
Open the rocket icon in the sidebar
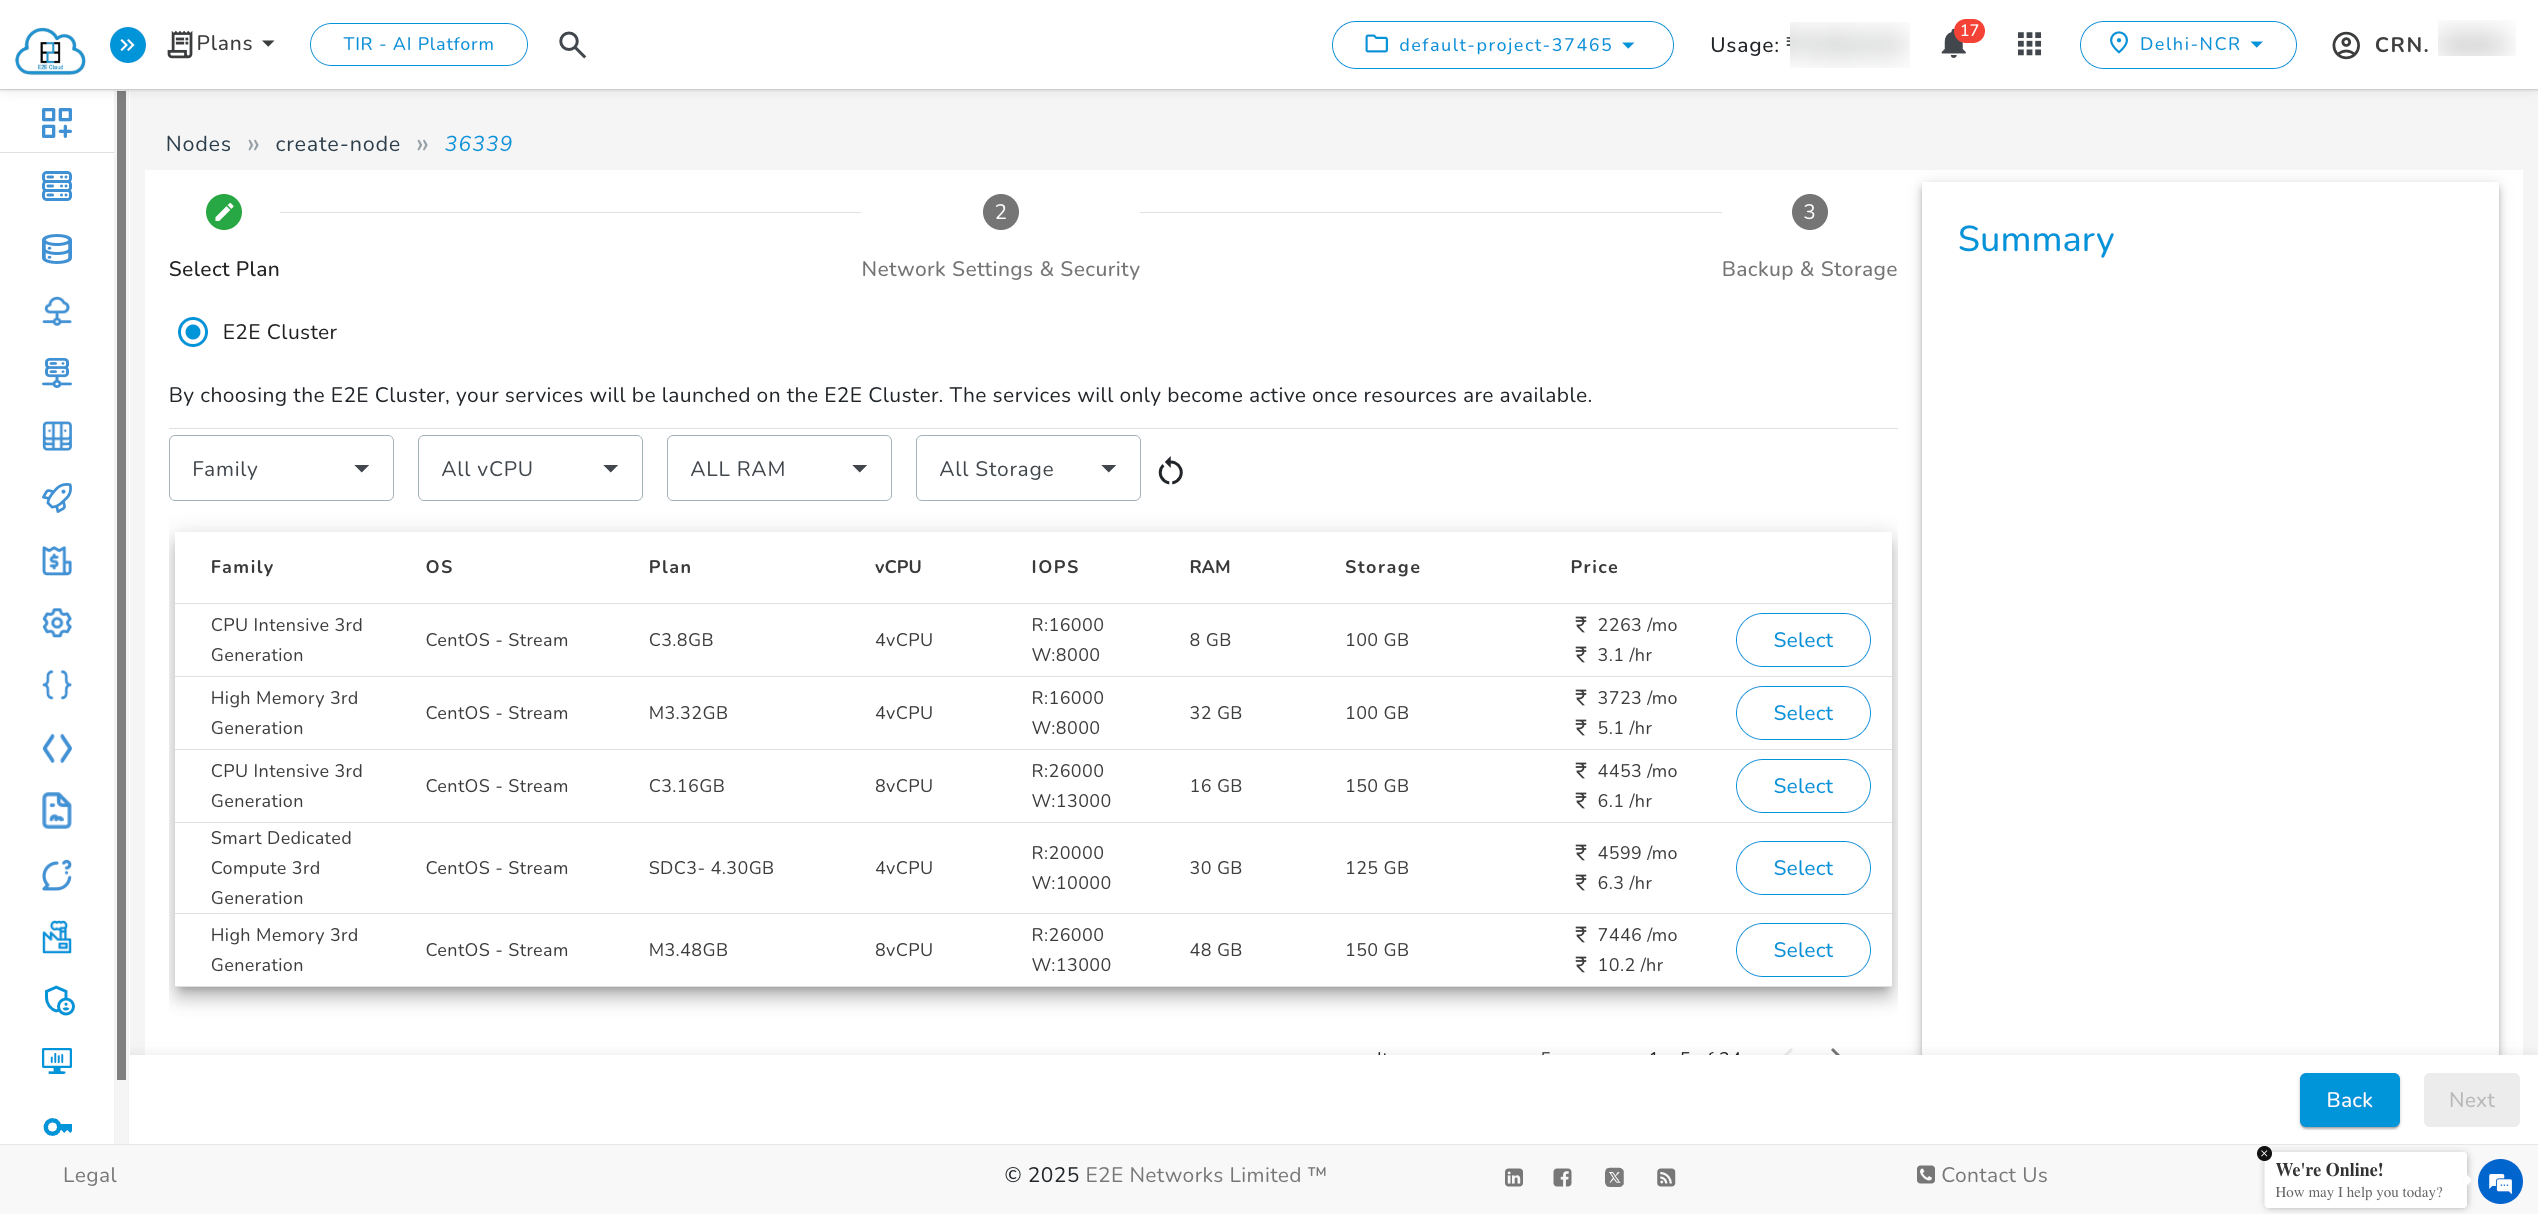pos(57,498)
